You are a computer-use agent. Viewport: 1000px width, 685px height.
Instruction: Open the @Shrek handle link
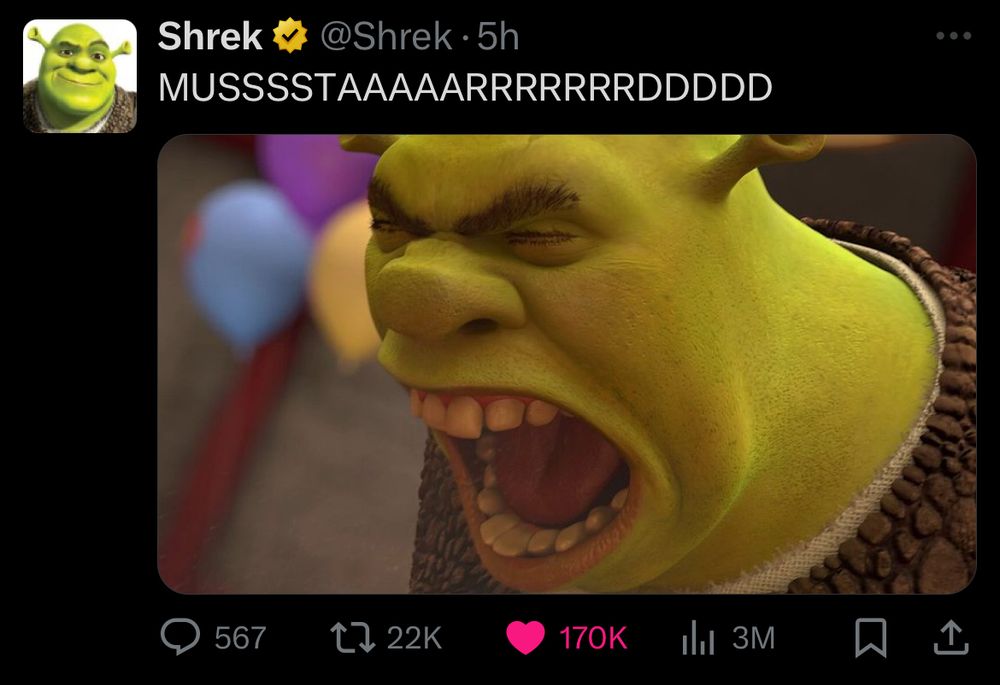pos(386,36)
